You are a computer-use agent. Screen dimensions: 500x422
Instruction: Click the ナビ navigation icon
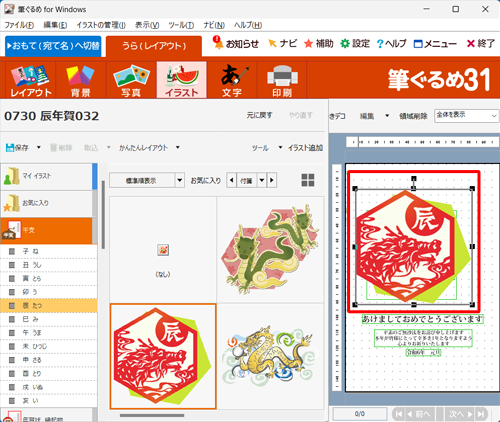coord(283,43)
